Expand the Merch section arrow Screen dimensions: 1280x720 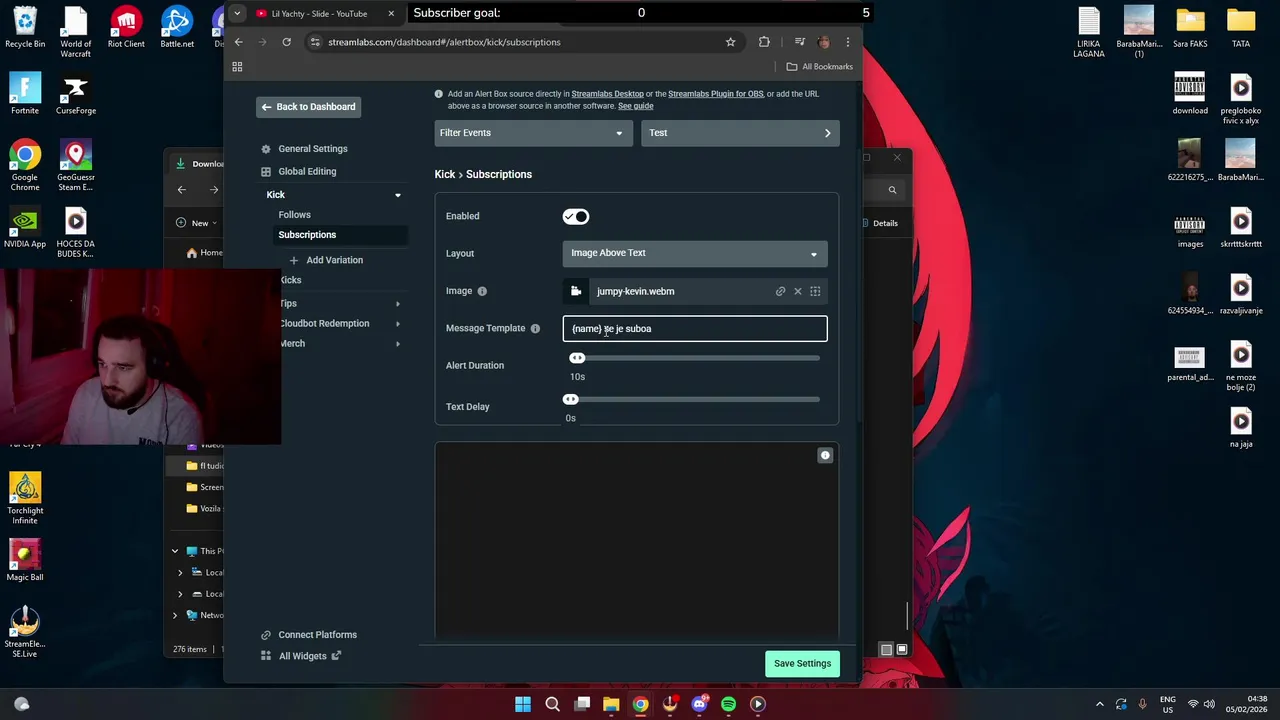(x=397, y=343)
